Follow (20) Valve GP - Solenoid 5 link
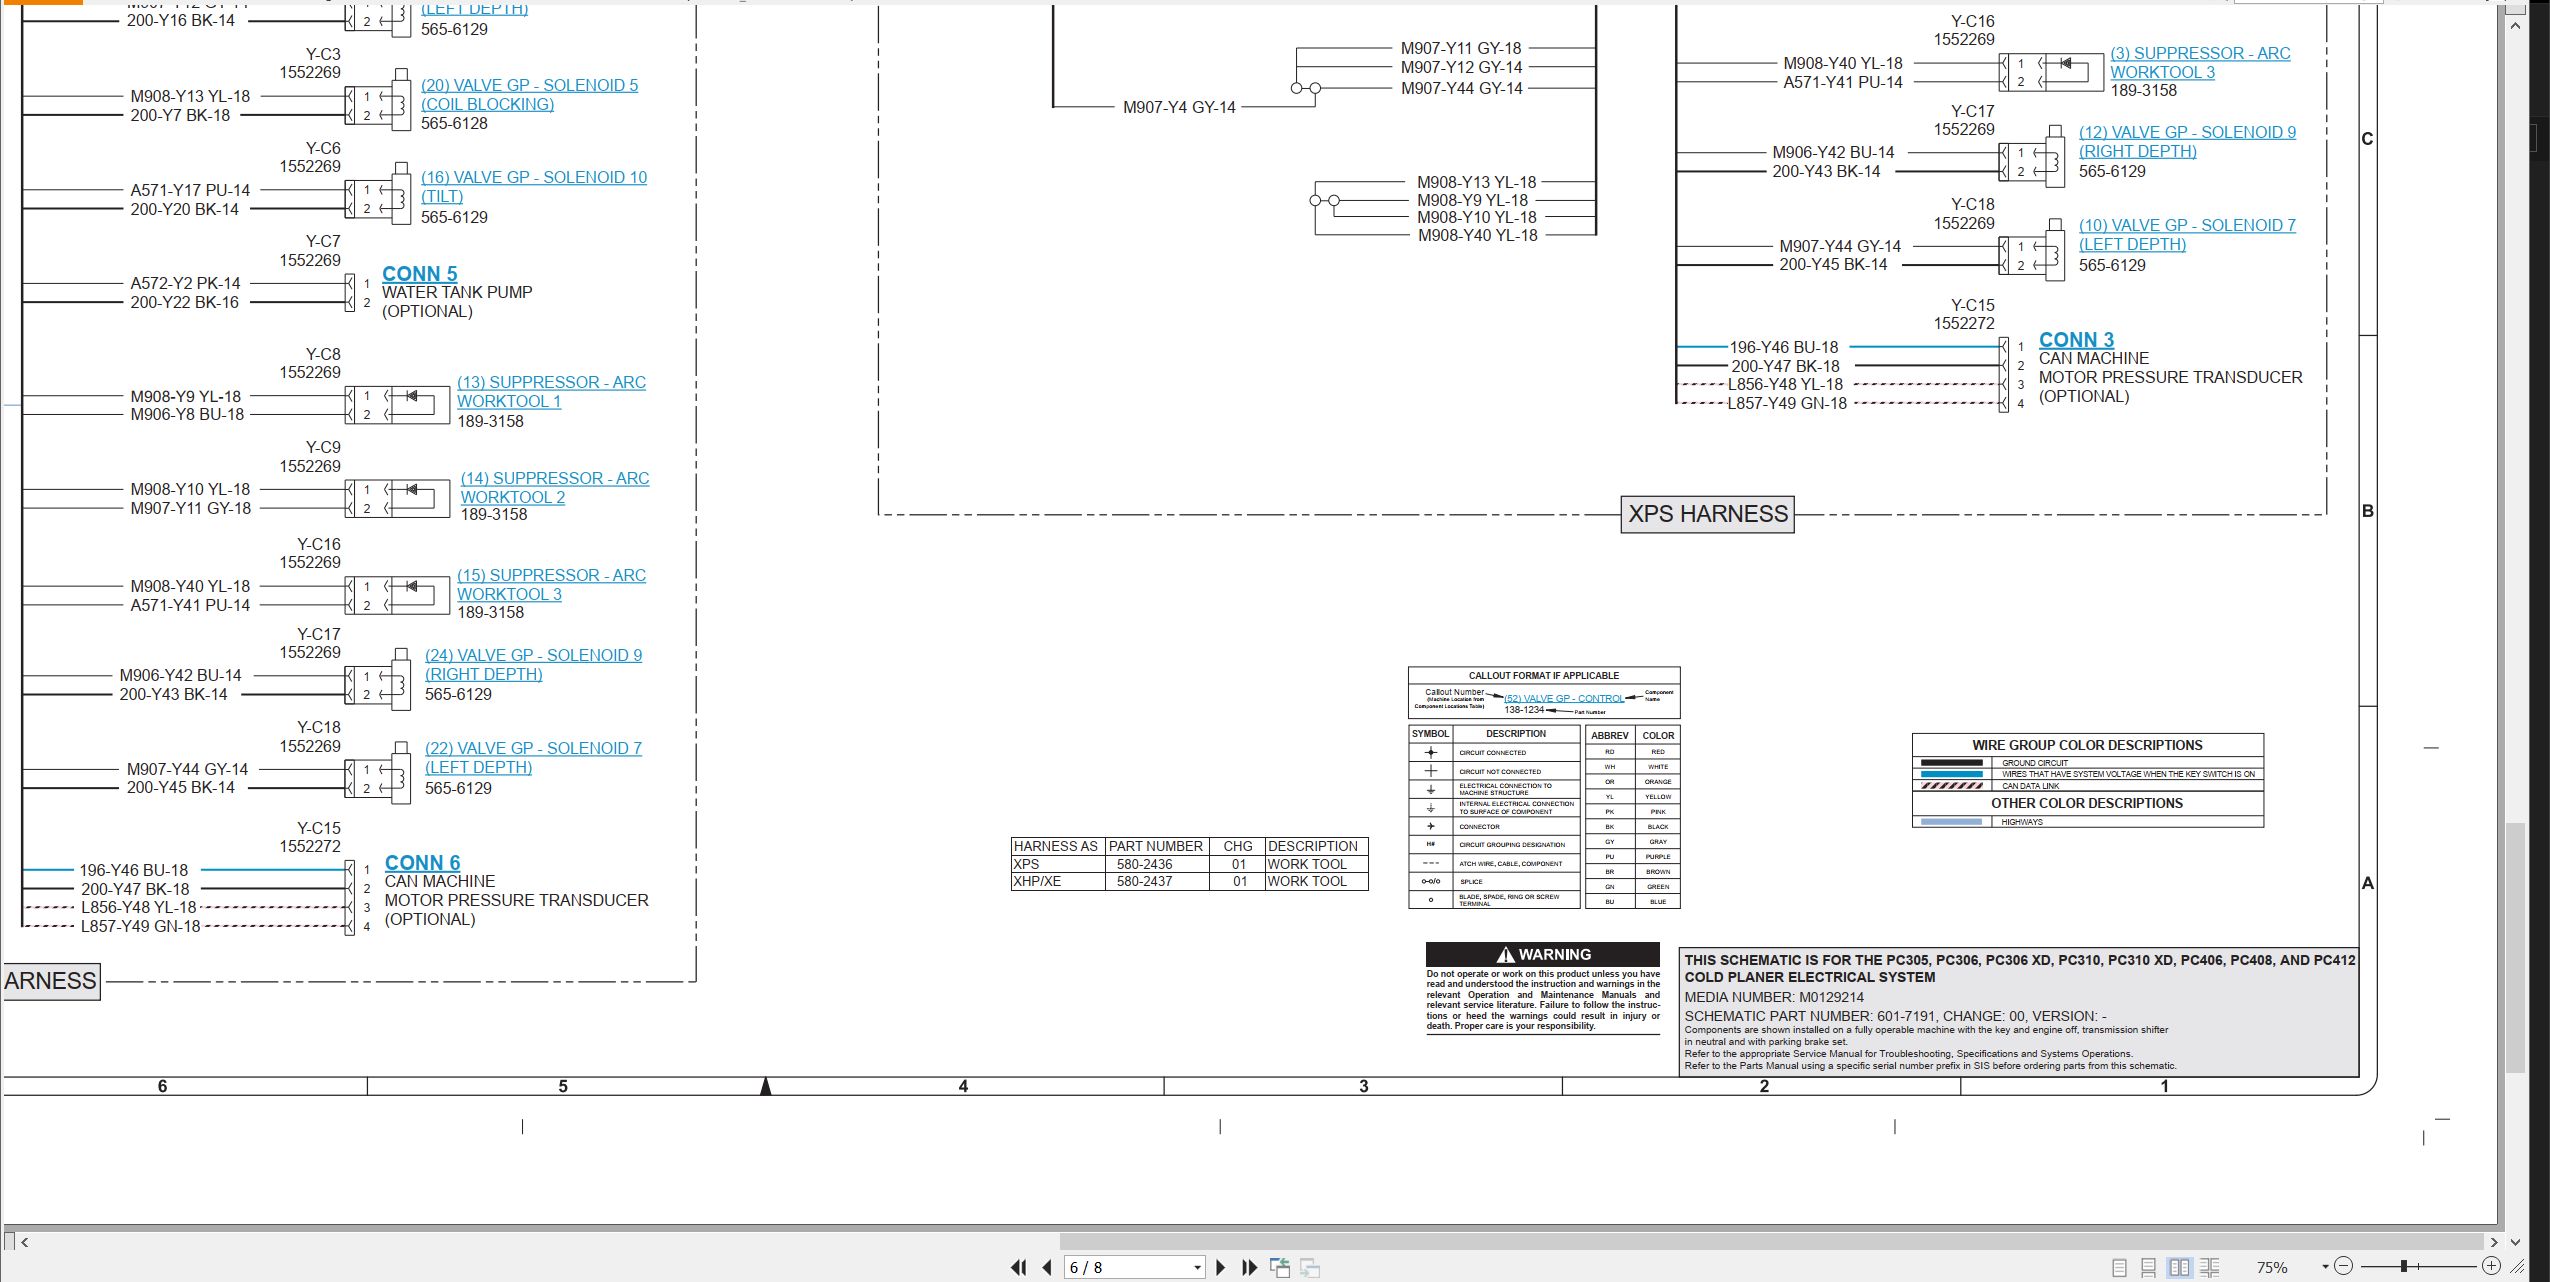This screenshot has height=1282, width=2550. [529, 95]
